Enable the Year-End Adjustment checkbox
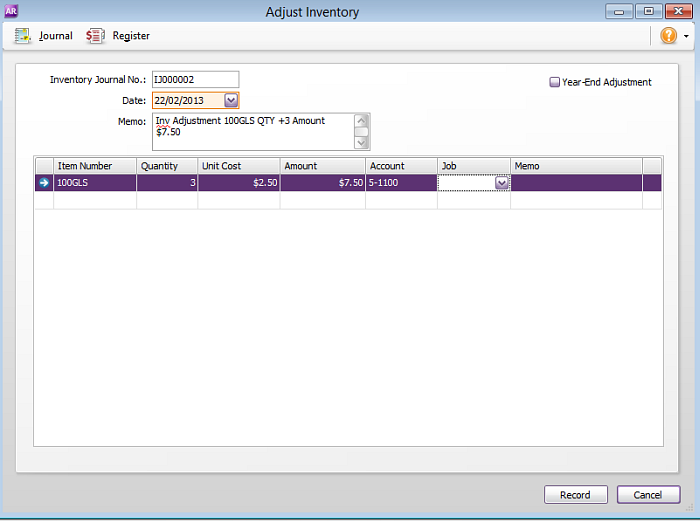The height and width of the screenshot is (521, 700). [x=555, y=82]
